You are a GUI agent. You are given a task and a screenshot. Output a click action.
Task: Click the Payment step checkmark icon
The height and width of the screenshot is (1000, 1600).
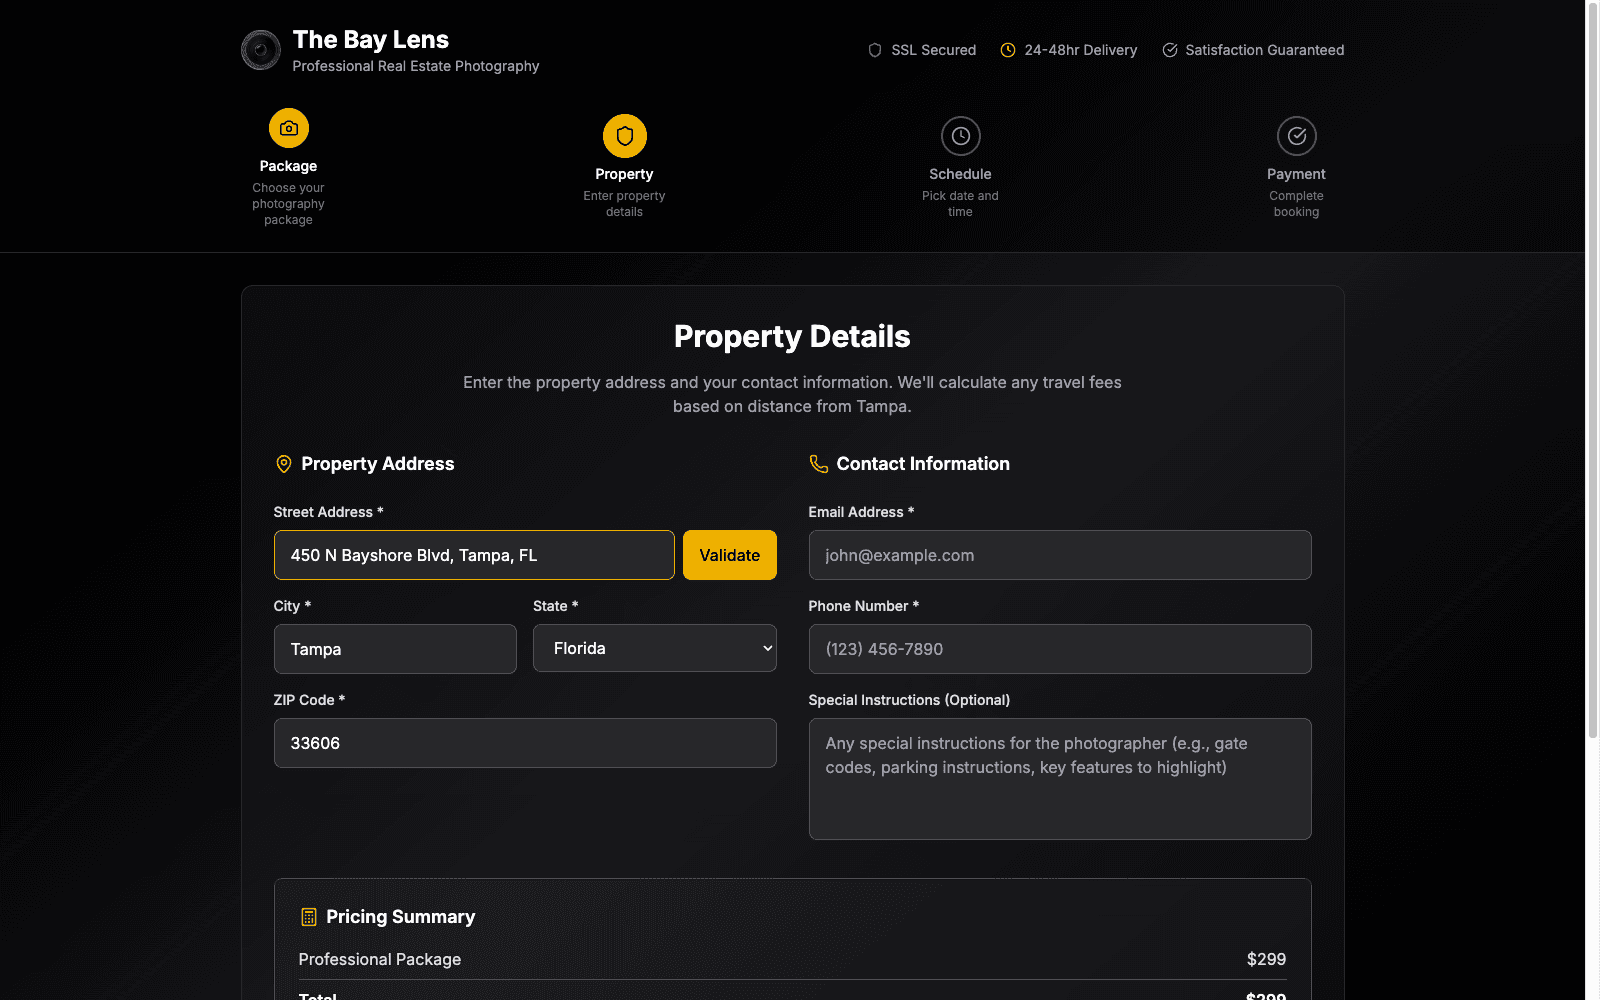click(x=1297, y=136)
